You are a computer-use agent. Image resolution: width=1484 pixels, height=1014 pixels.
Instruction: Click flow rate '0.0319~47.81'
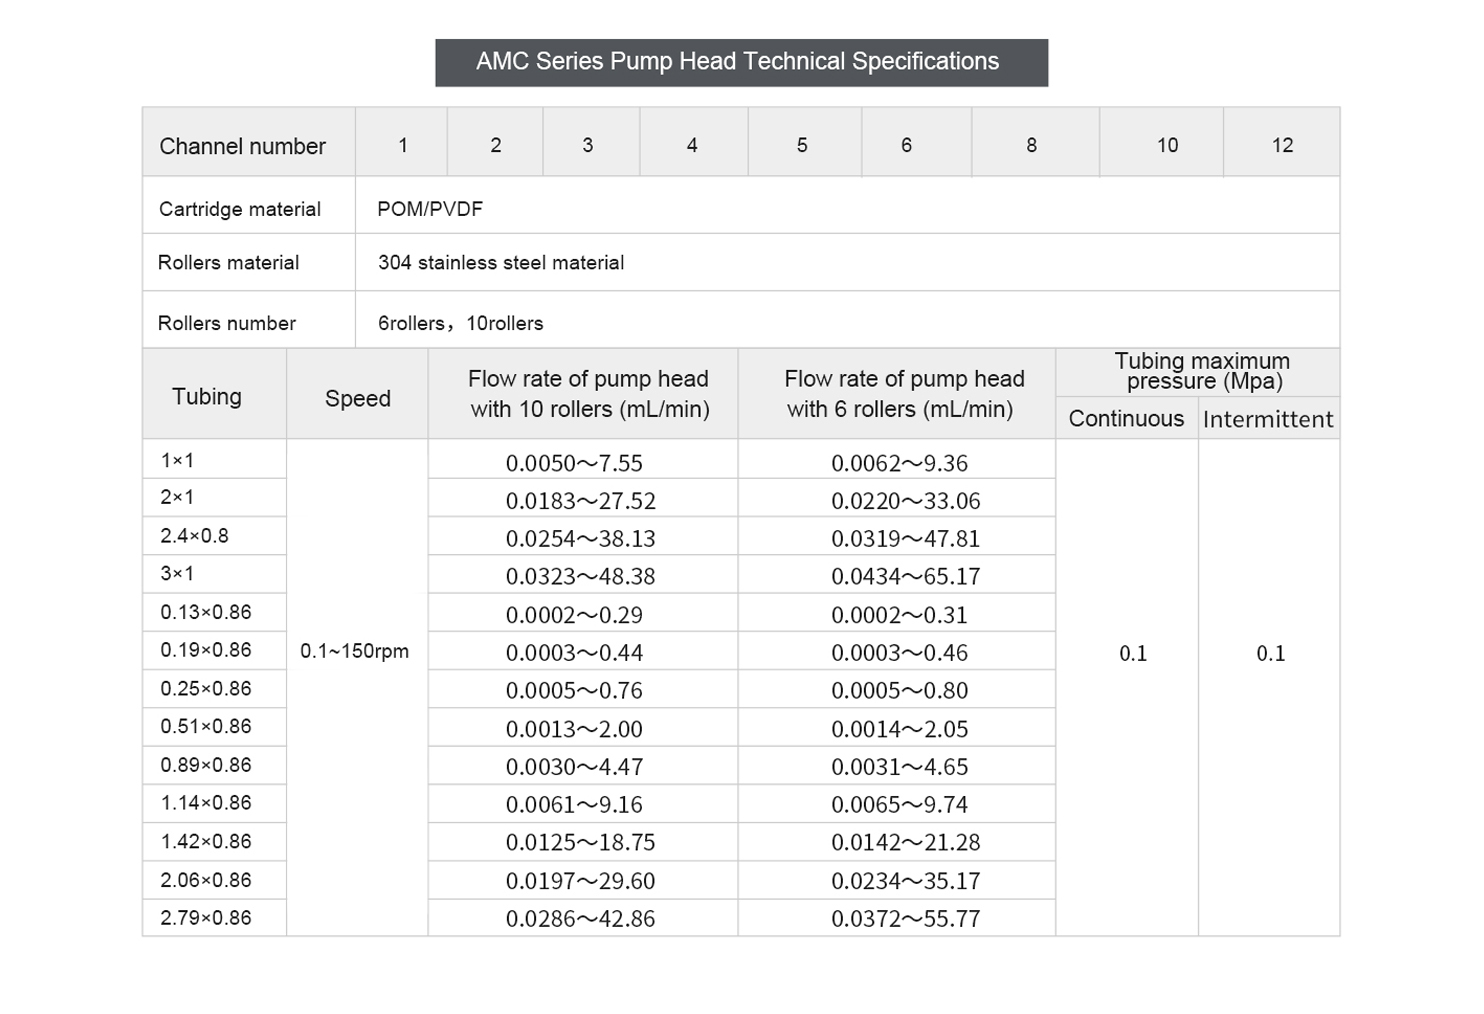click(906, 539)
